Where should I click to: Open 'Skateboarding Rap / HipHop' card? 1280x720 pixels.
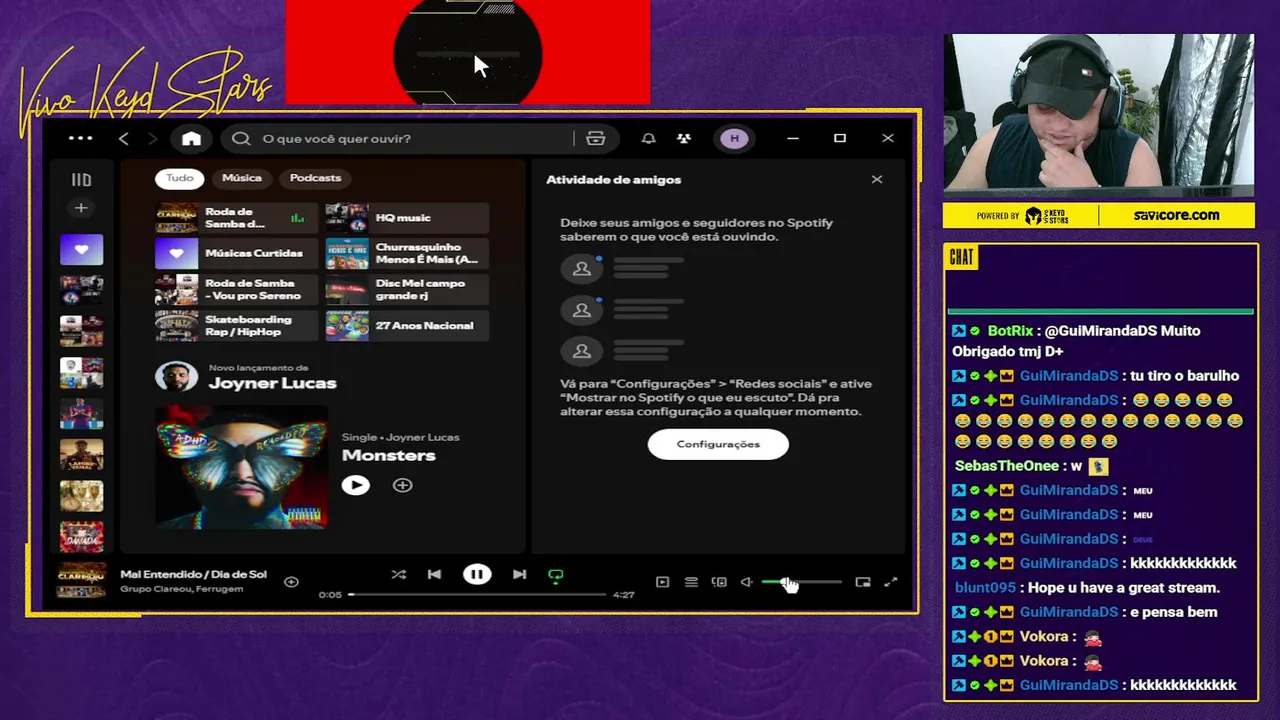tap(236, 326)
